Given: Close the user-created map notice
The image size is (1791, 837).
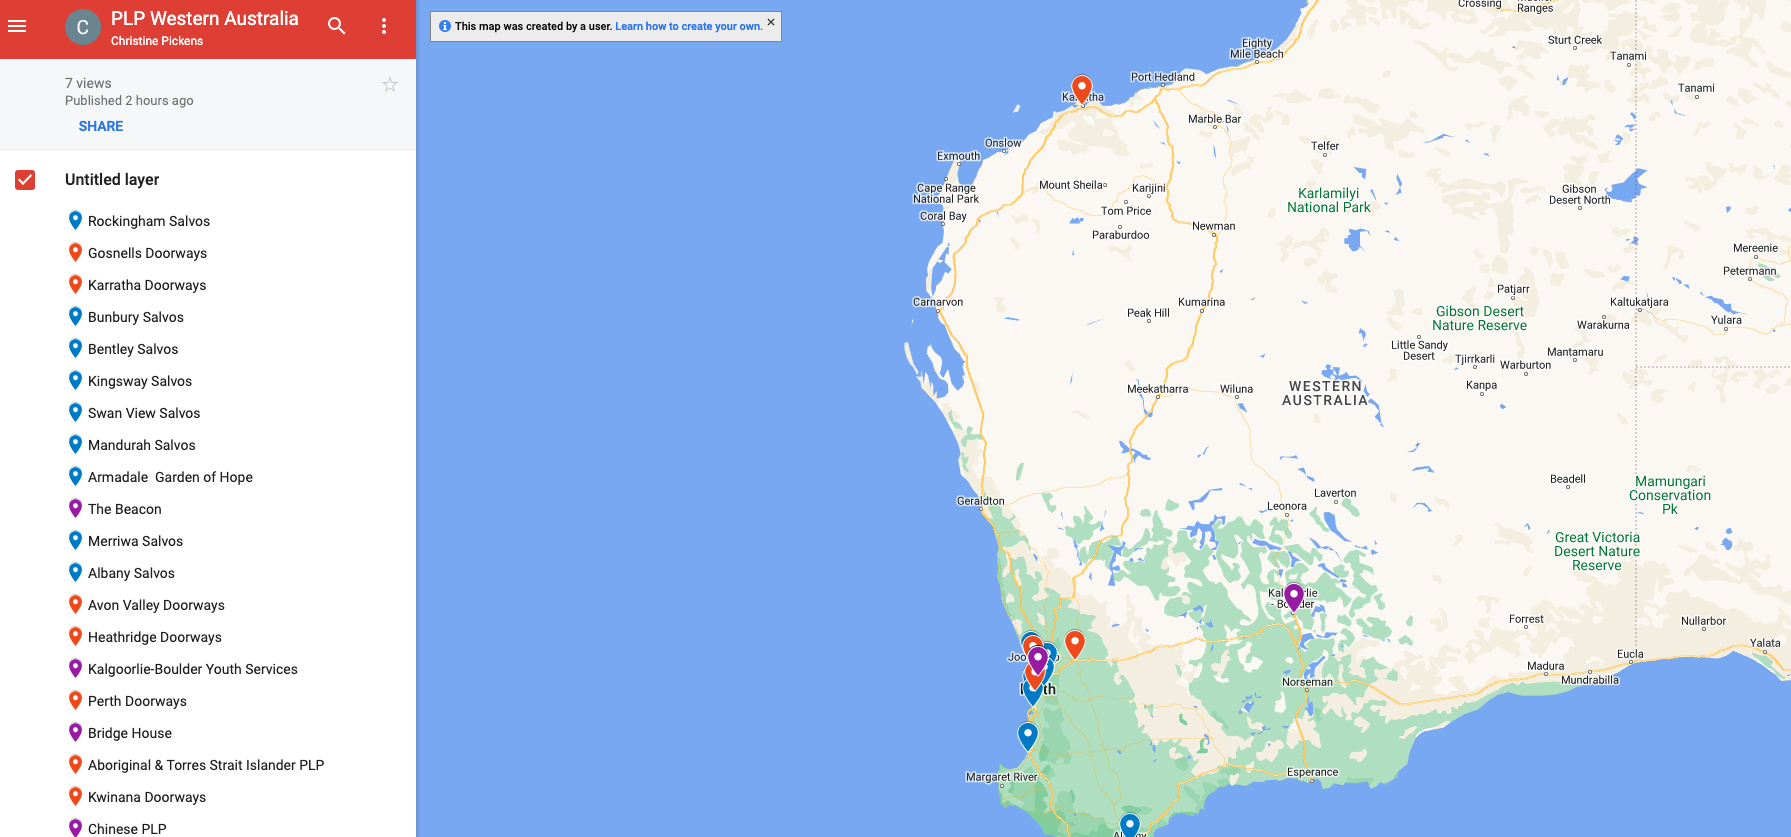Looking at the screenshot, I should (x=771, y=22).
